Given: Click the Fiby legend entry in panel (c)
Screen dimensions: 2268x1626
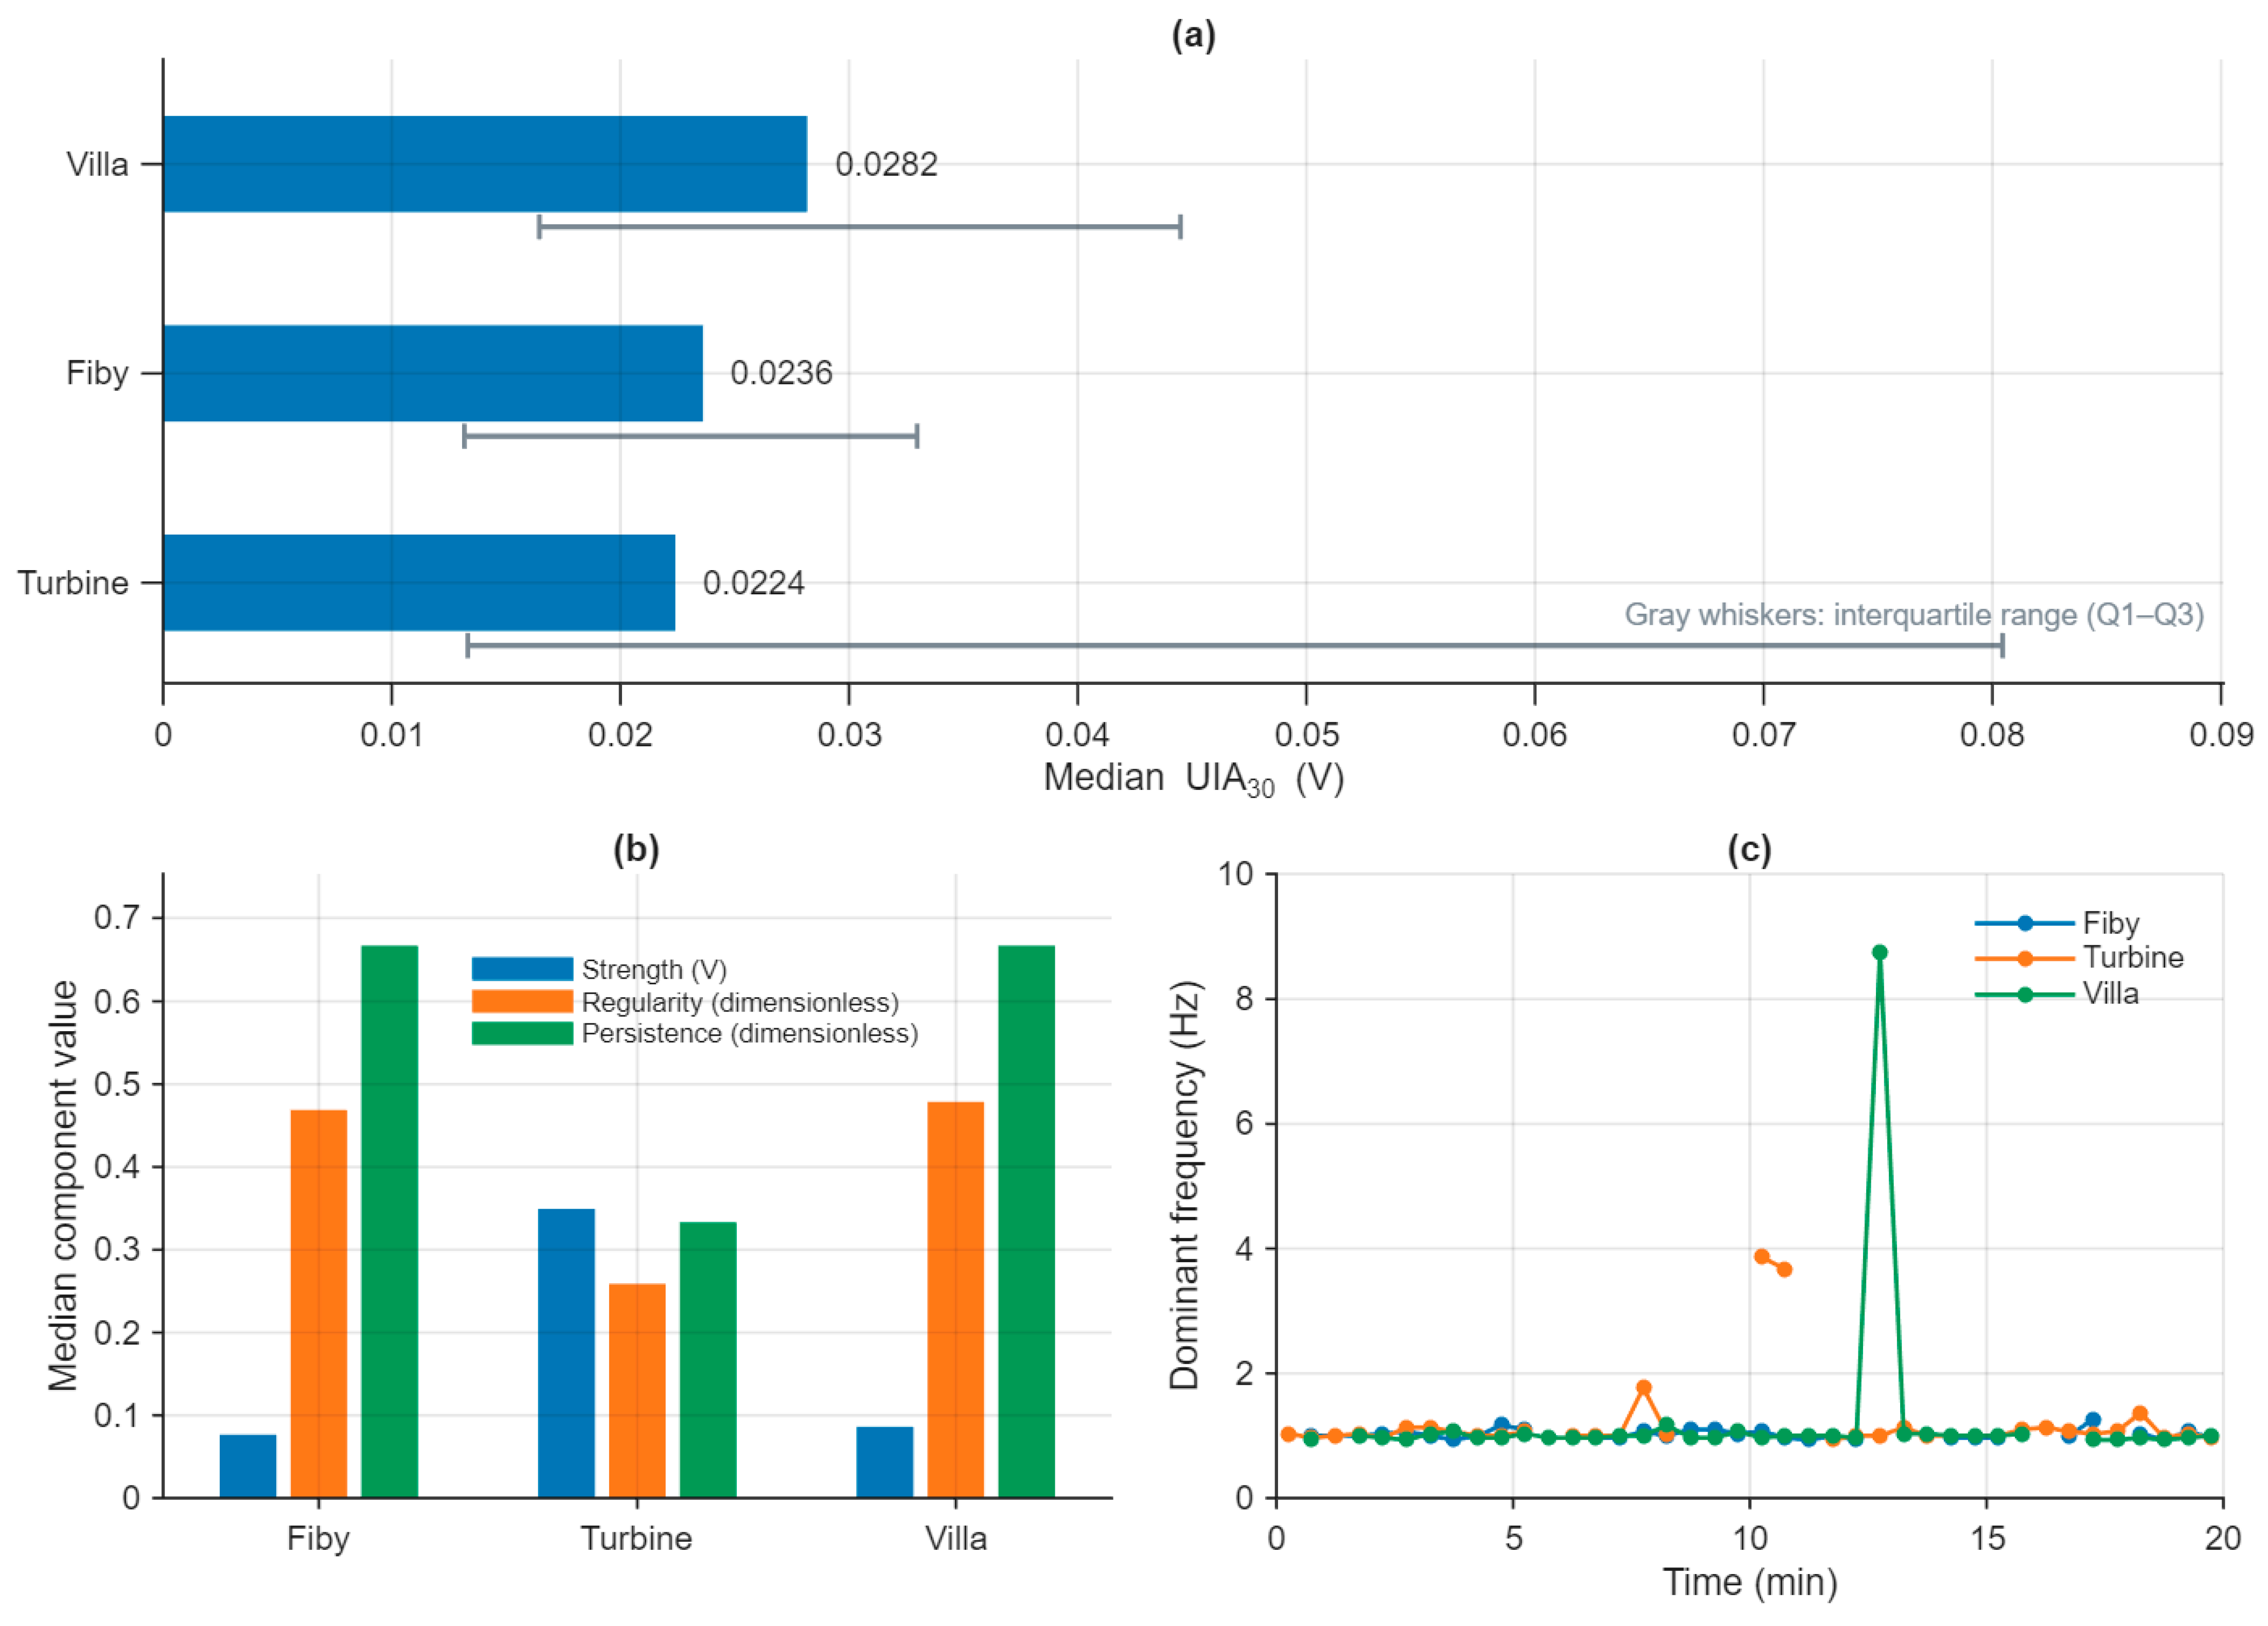Looking at the screenshot, I should [2057, 923].
